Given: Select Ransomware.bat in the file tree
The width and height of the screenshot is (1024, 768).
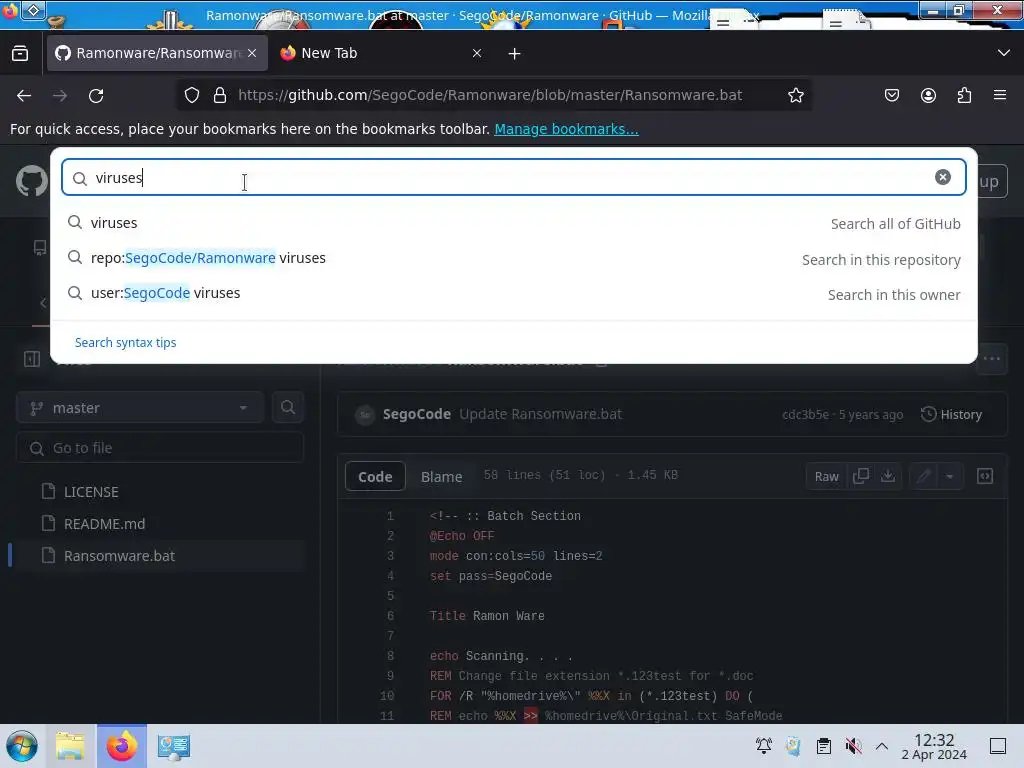Looking at the screenshot, I should (x=120, y=556).
